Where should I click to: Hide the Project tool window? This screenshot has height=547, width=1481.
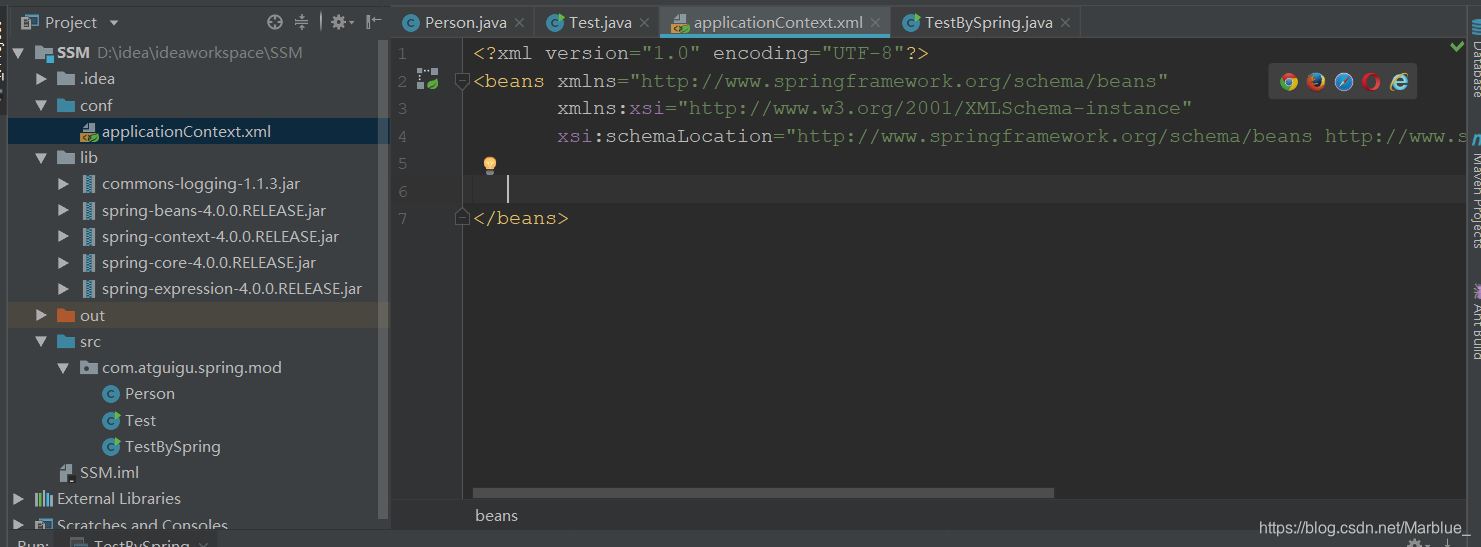click(373, 22)
